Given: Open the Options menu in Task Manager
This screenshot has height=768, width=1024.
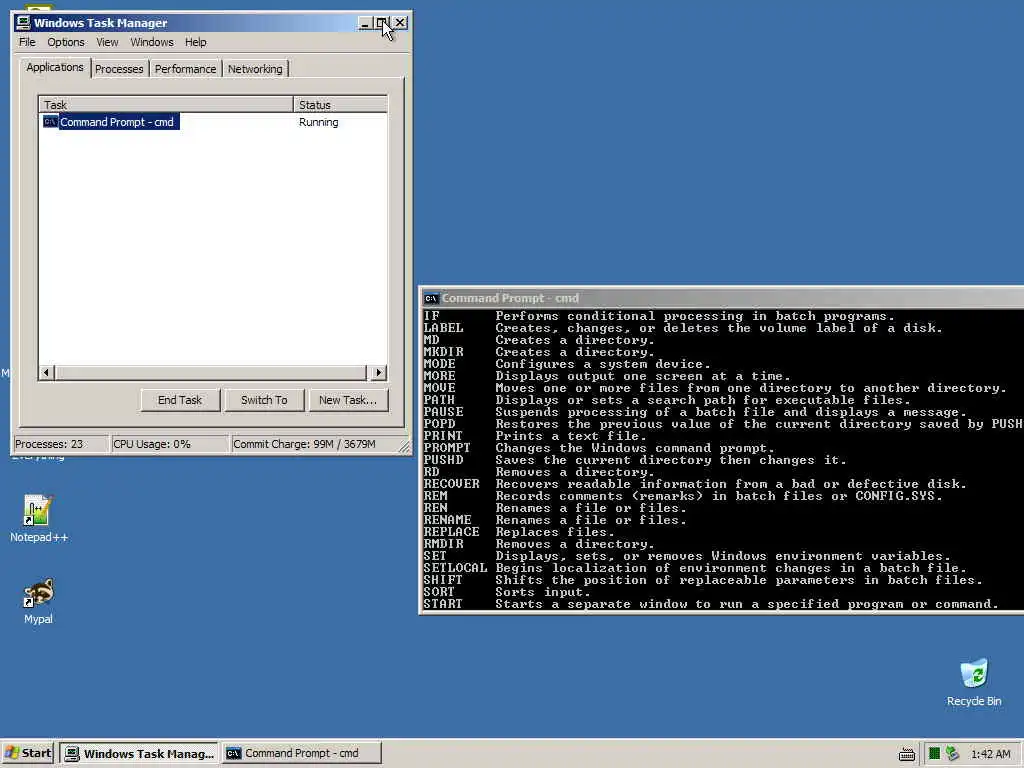Looking at the screenshot, I should 65,42.
